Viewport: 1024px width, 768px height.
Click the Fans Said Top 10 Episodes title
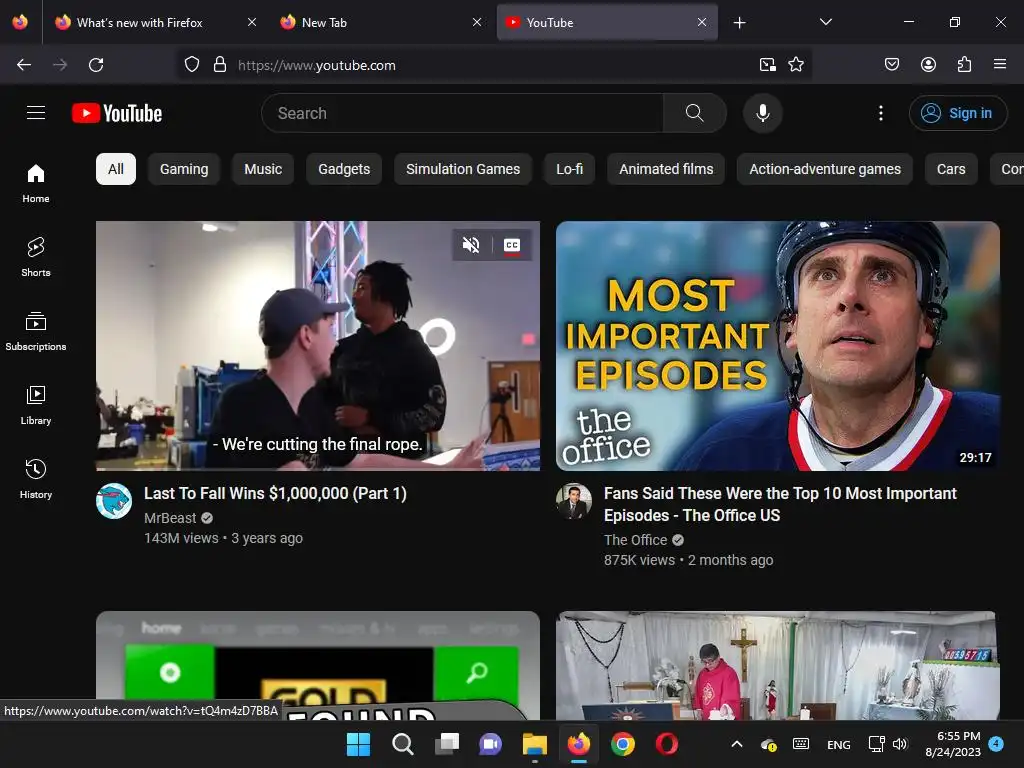(780, 504)
